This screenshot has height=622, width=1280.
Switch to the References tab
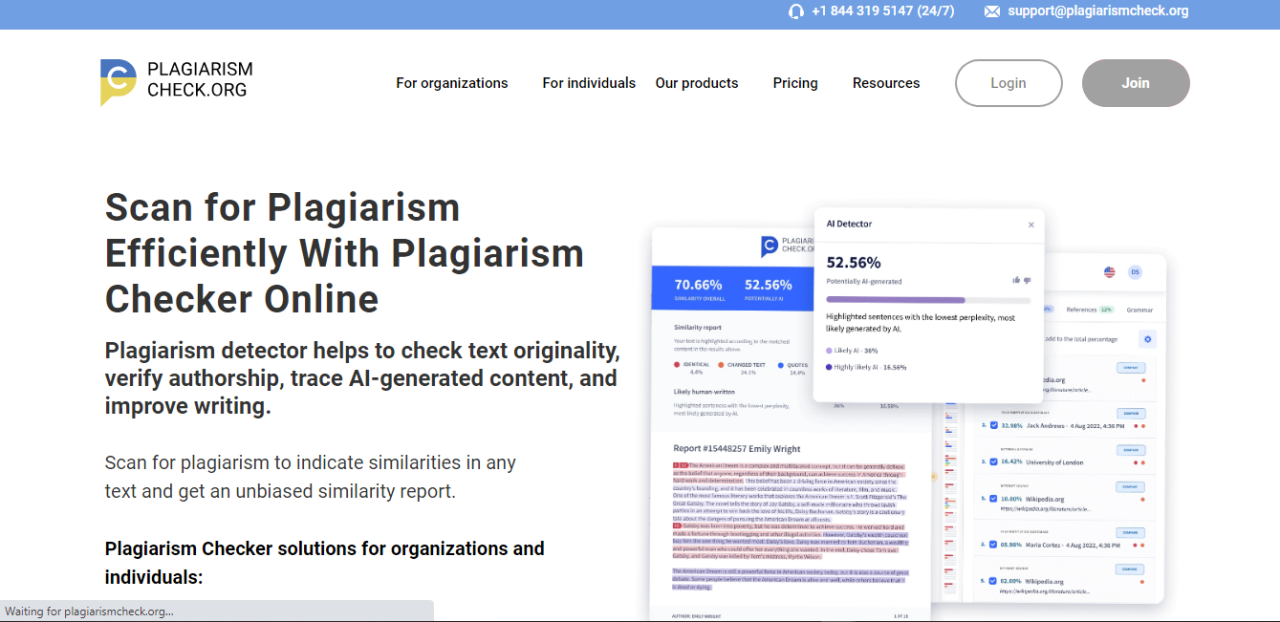pos(1083,309)
